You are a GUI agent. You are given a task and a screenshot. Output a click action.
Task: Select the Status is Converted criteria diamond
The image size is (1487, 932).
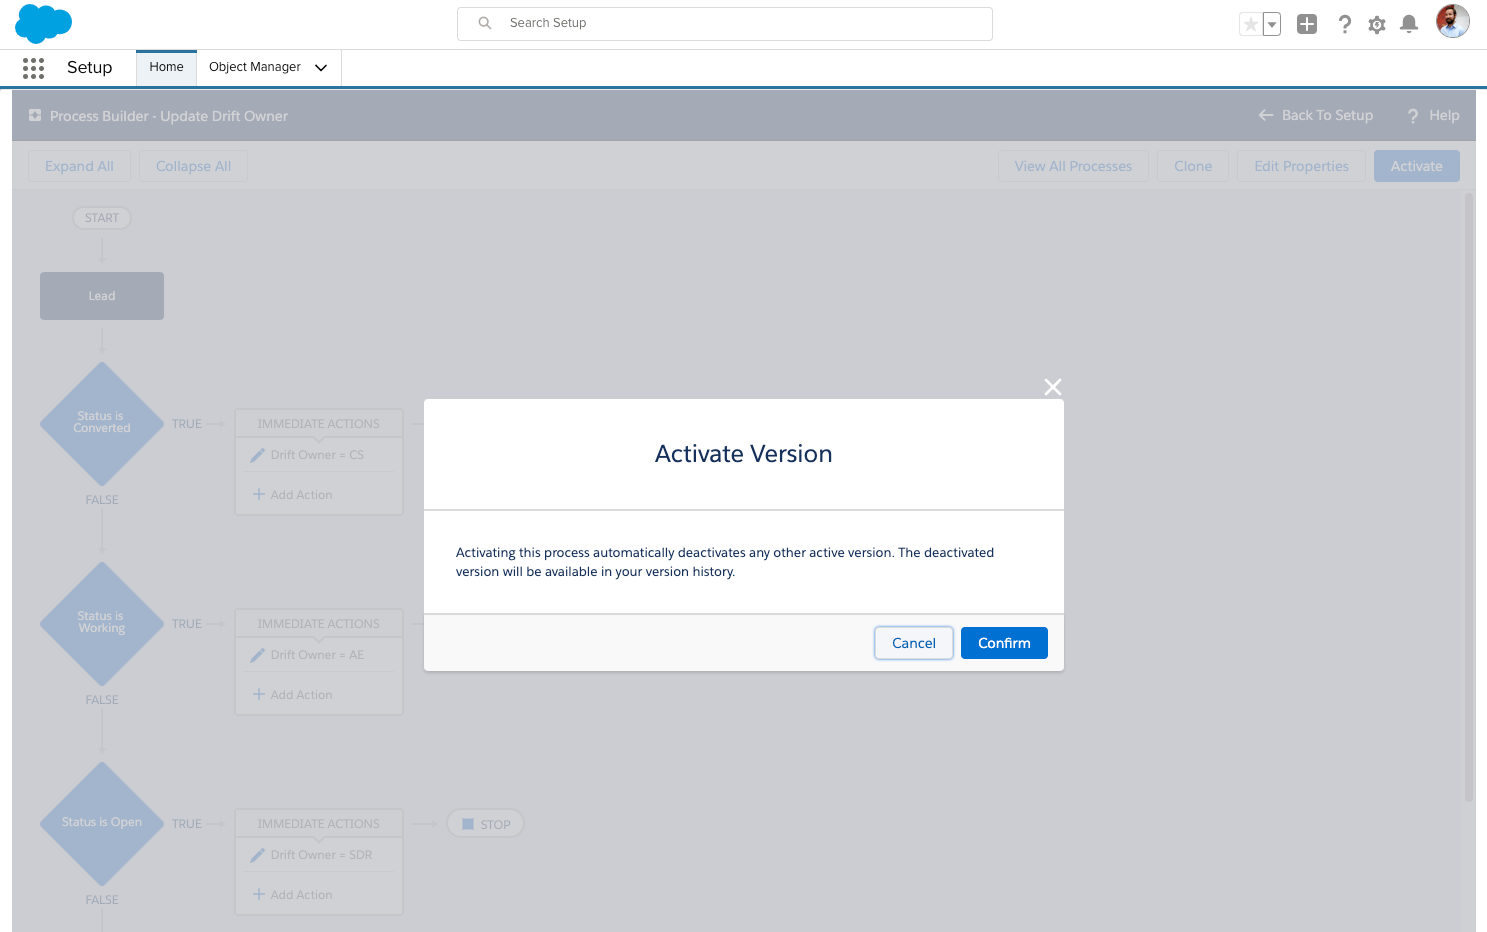102,423
